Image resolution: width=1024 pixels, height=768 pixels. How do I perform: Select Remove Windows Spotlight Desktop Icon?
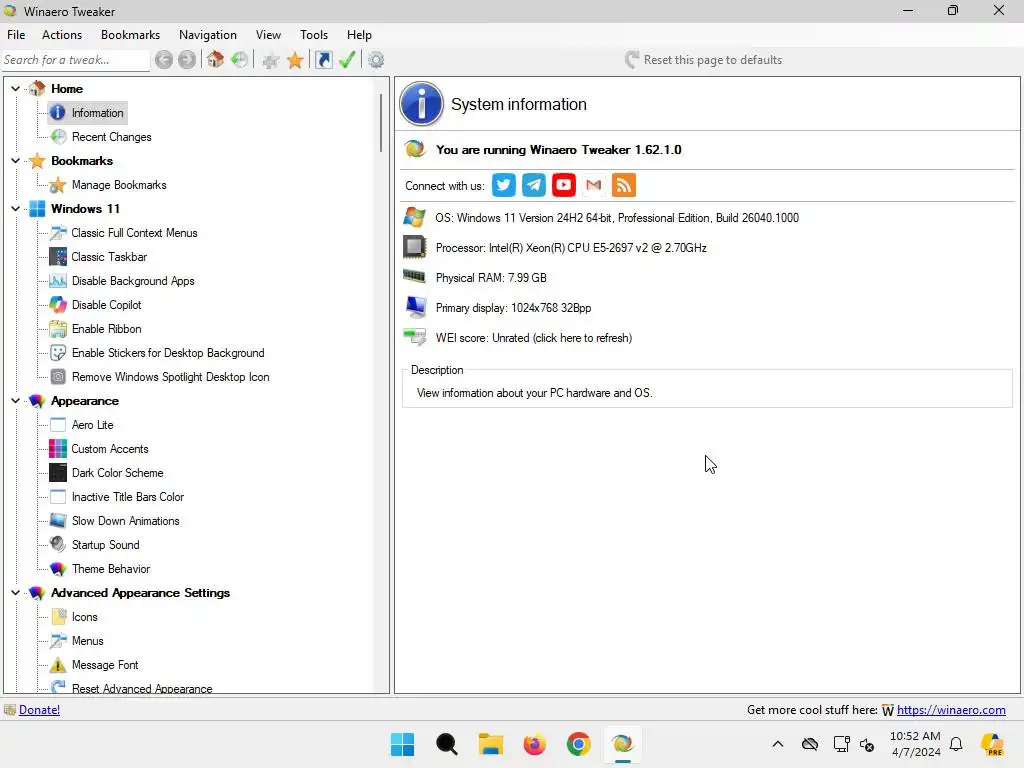[x=170, y=377]
